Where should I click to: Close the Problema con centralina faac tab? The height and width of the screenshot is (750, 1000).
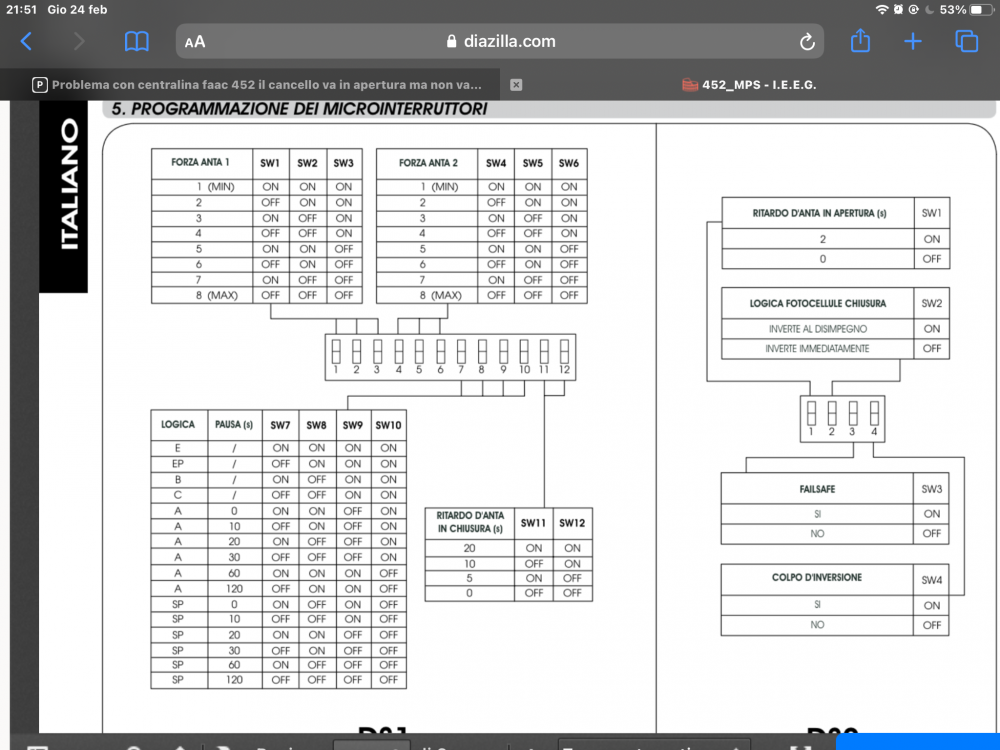pyautogui.click(x=517, y=85)
